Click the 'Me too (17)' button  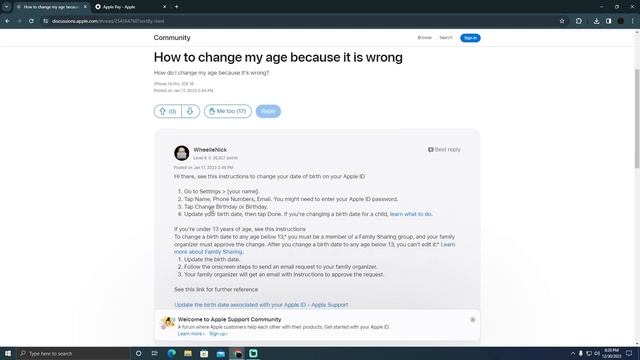[x=228, y=111]
